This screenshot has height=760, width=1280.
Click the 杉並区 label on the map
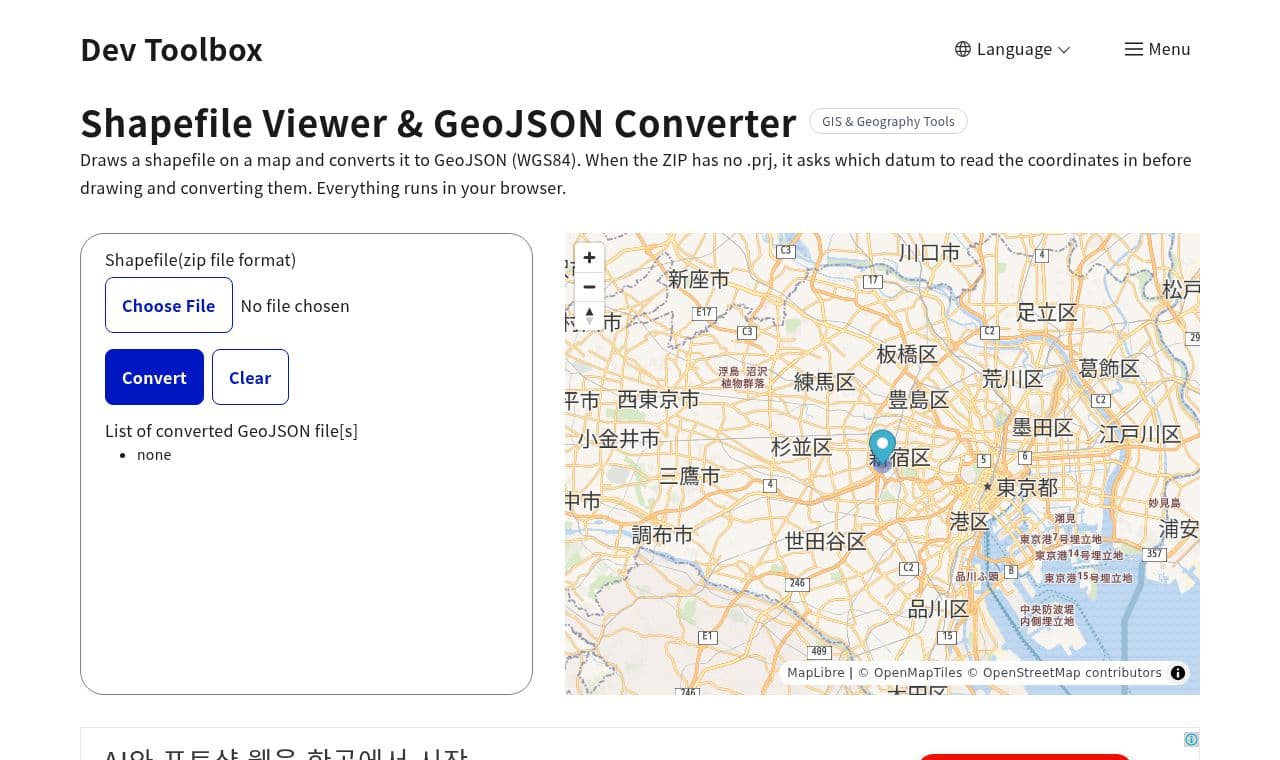(801, 447)
